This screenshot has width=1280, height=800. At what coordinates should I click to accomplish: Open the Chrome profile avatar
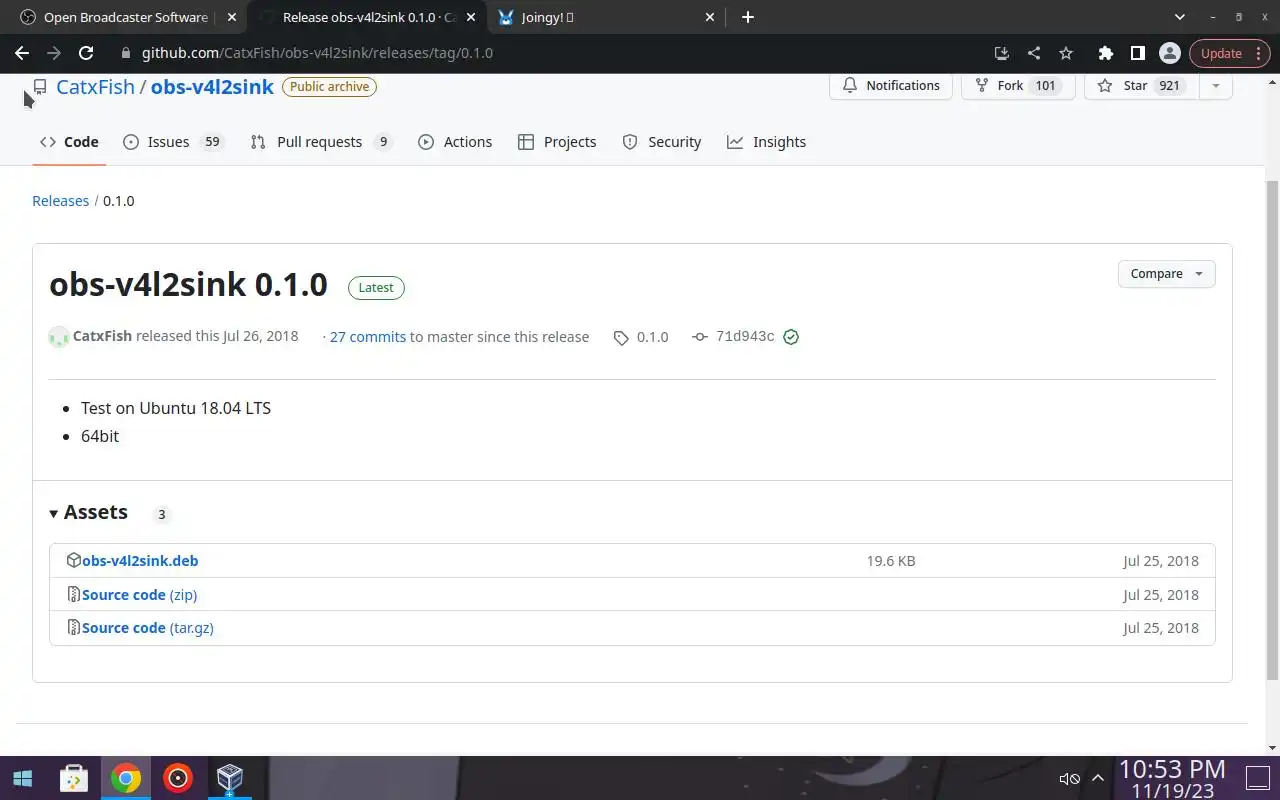tap(1169, 53)
